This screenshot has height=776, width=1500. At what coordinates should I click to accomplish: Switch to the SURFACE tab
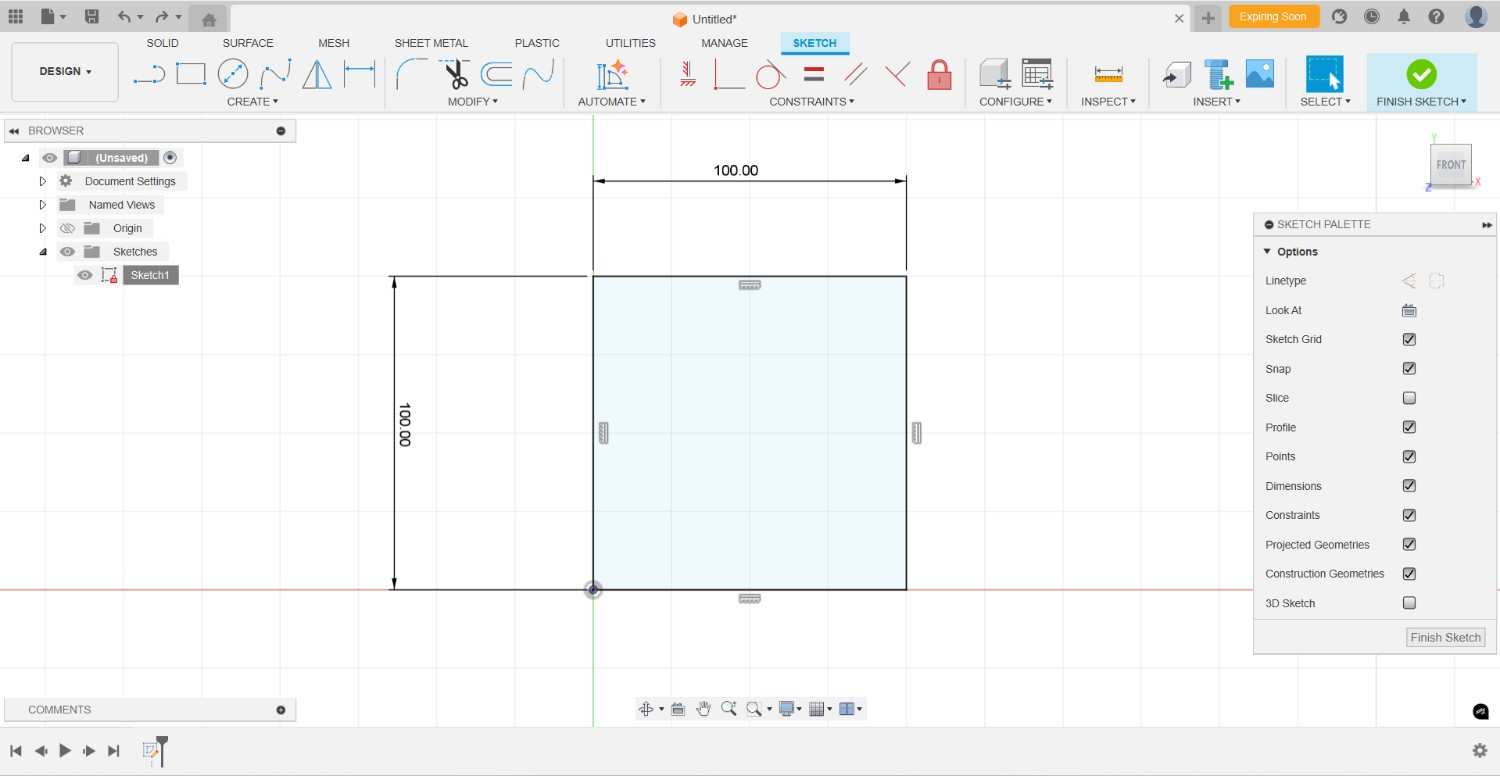tap(248, 43)
